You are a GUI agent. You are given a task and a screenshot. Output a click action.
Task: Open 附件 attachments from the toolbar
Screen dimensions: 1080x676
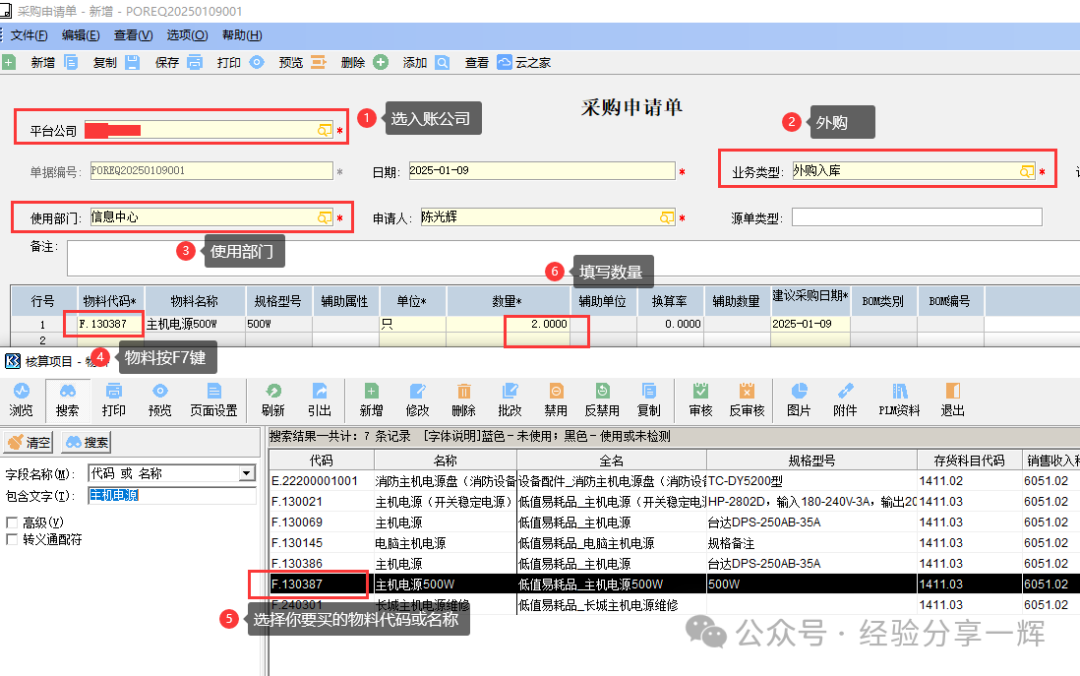845,398
